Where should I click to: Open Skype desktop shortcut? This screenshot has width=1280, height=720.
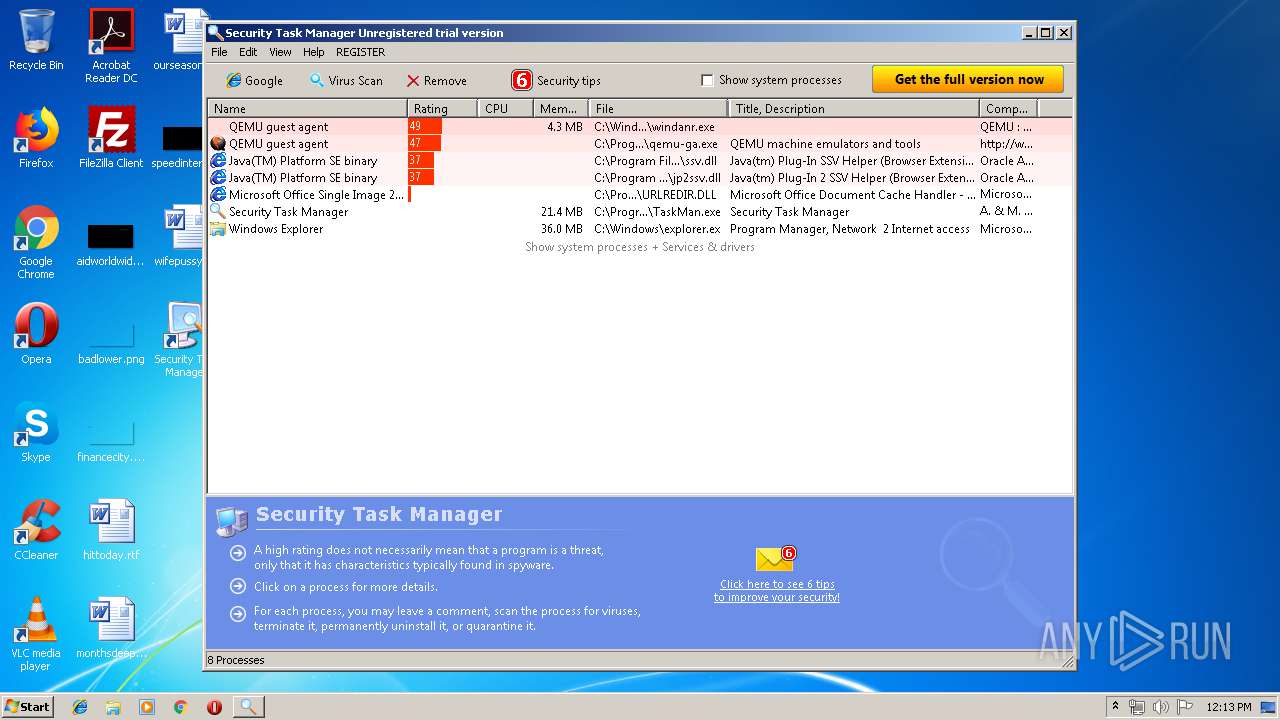point(36,432)
